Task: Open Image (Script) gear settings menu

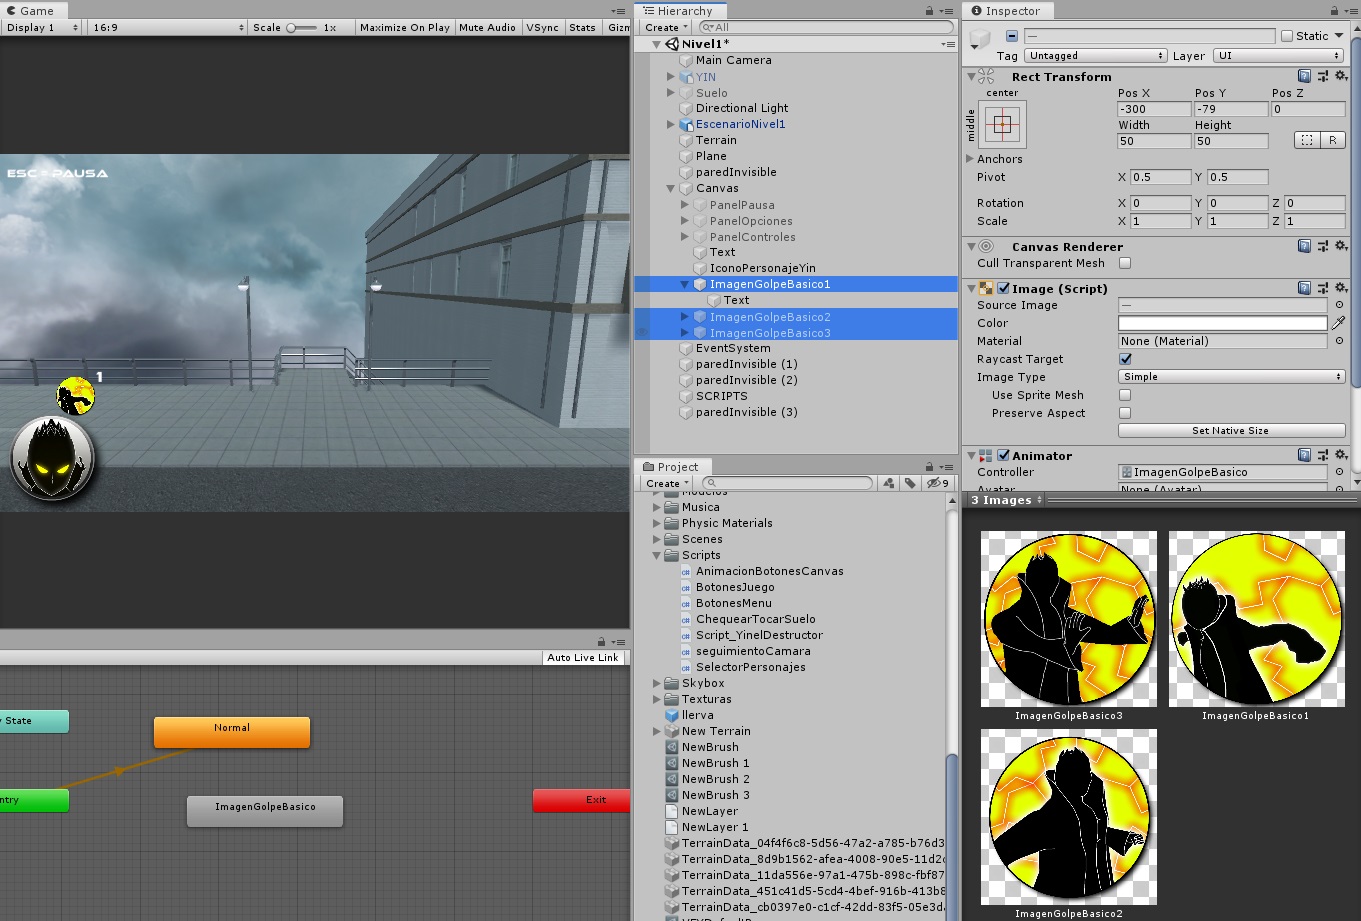Action: click(x=1341, y=288)
